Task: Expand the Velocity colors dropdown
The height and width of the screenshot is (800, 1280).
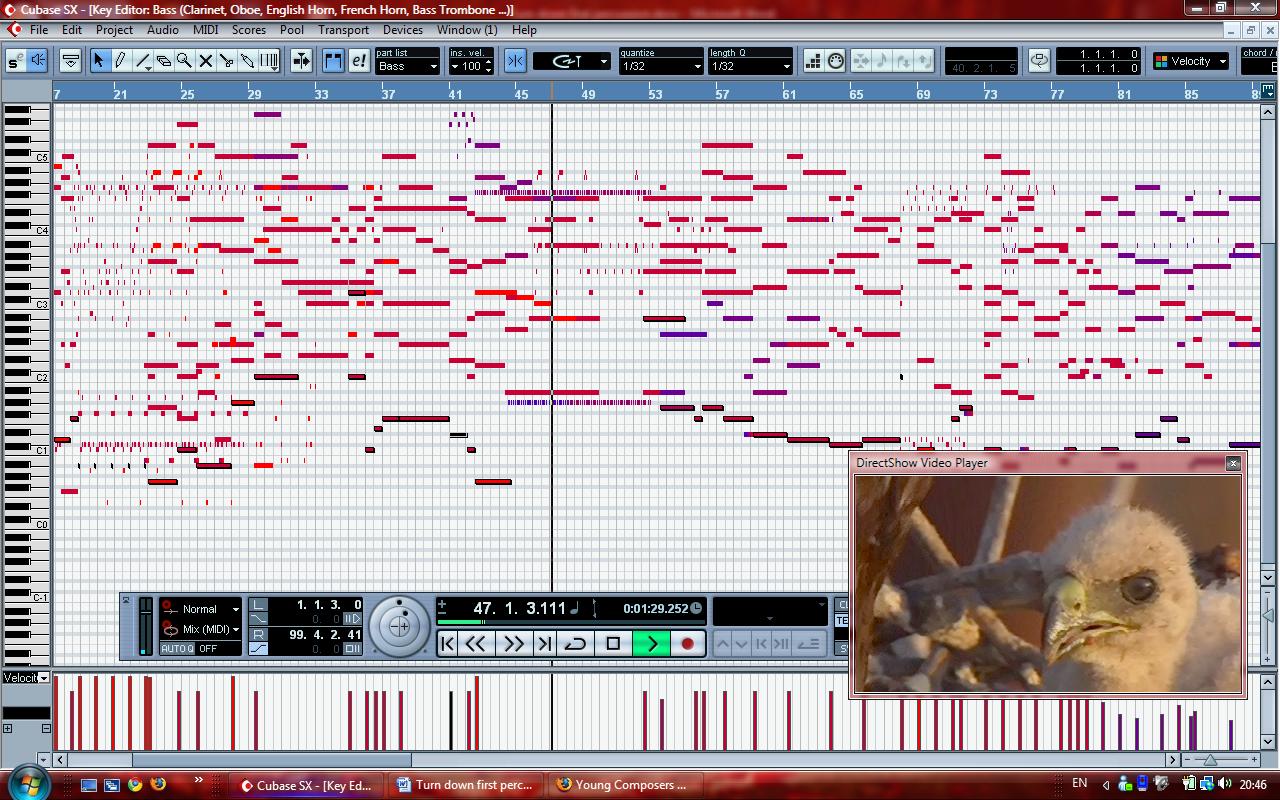Action: pos(1191,61)
